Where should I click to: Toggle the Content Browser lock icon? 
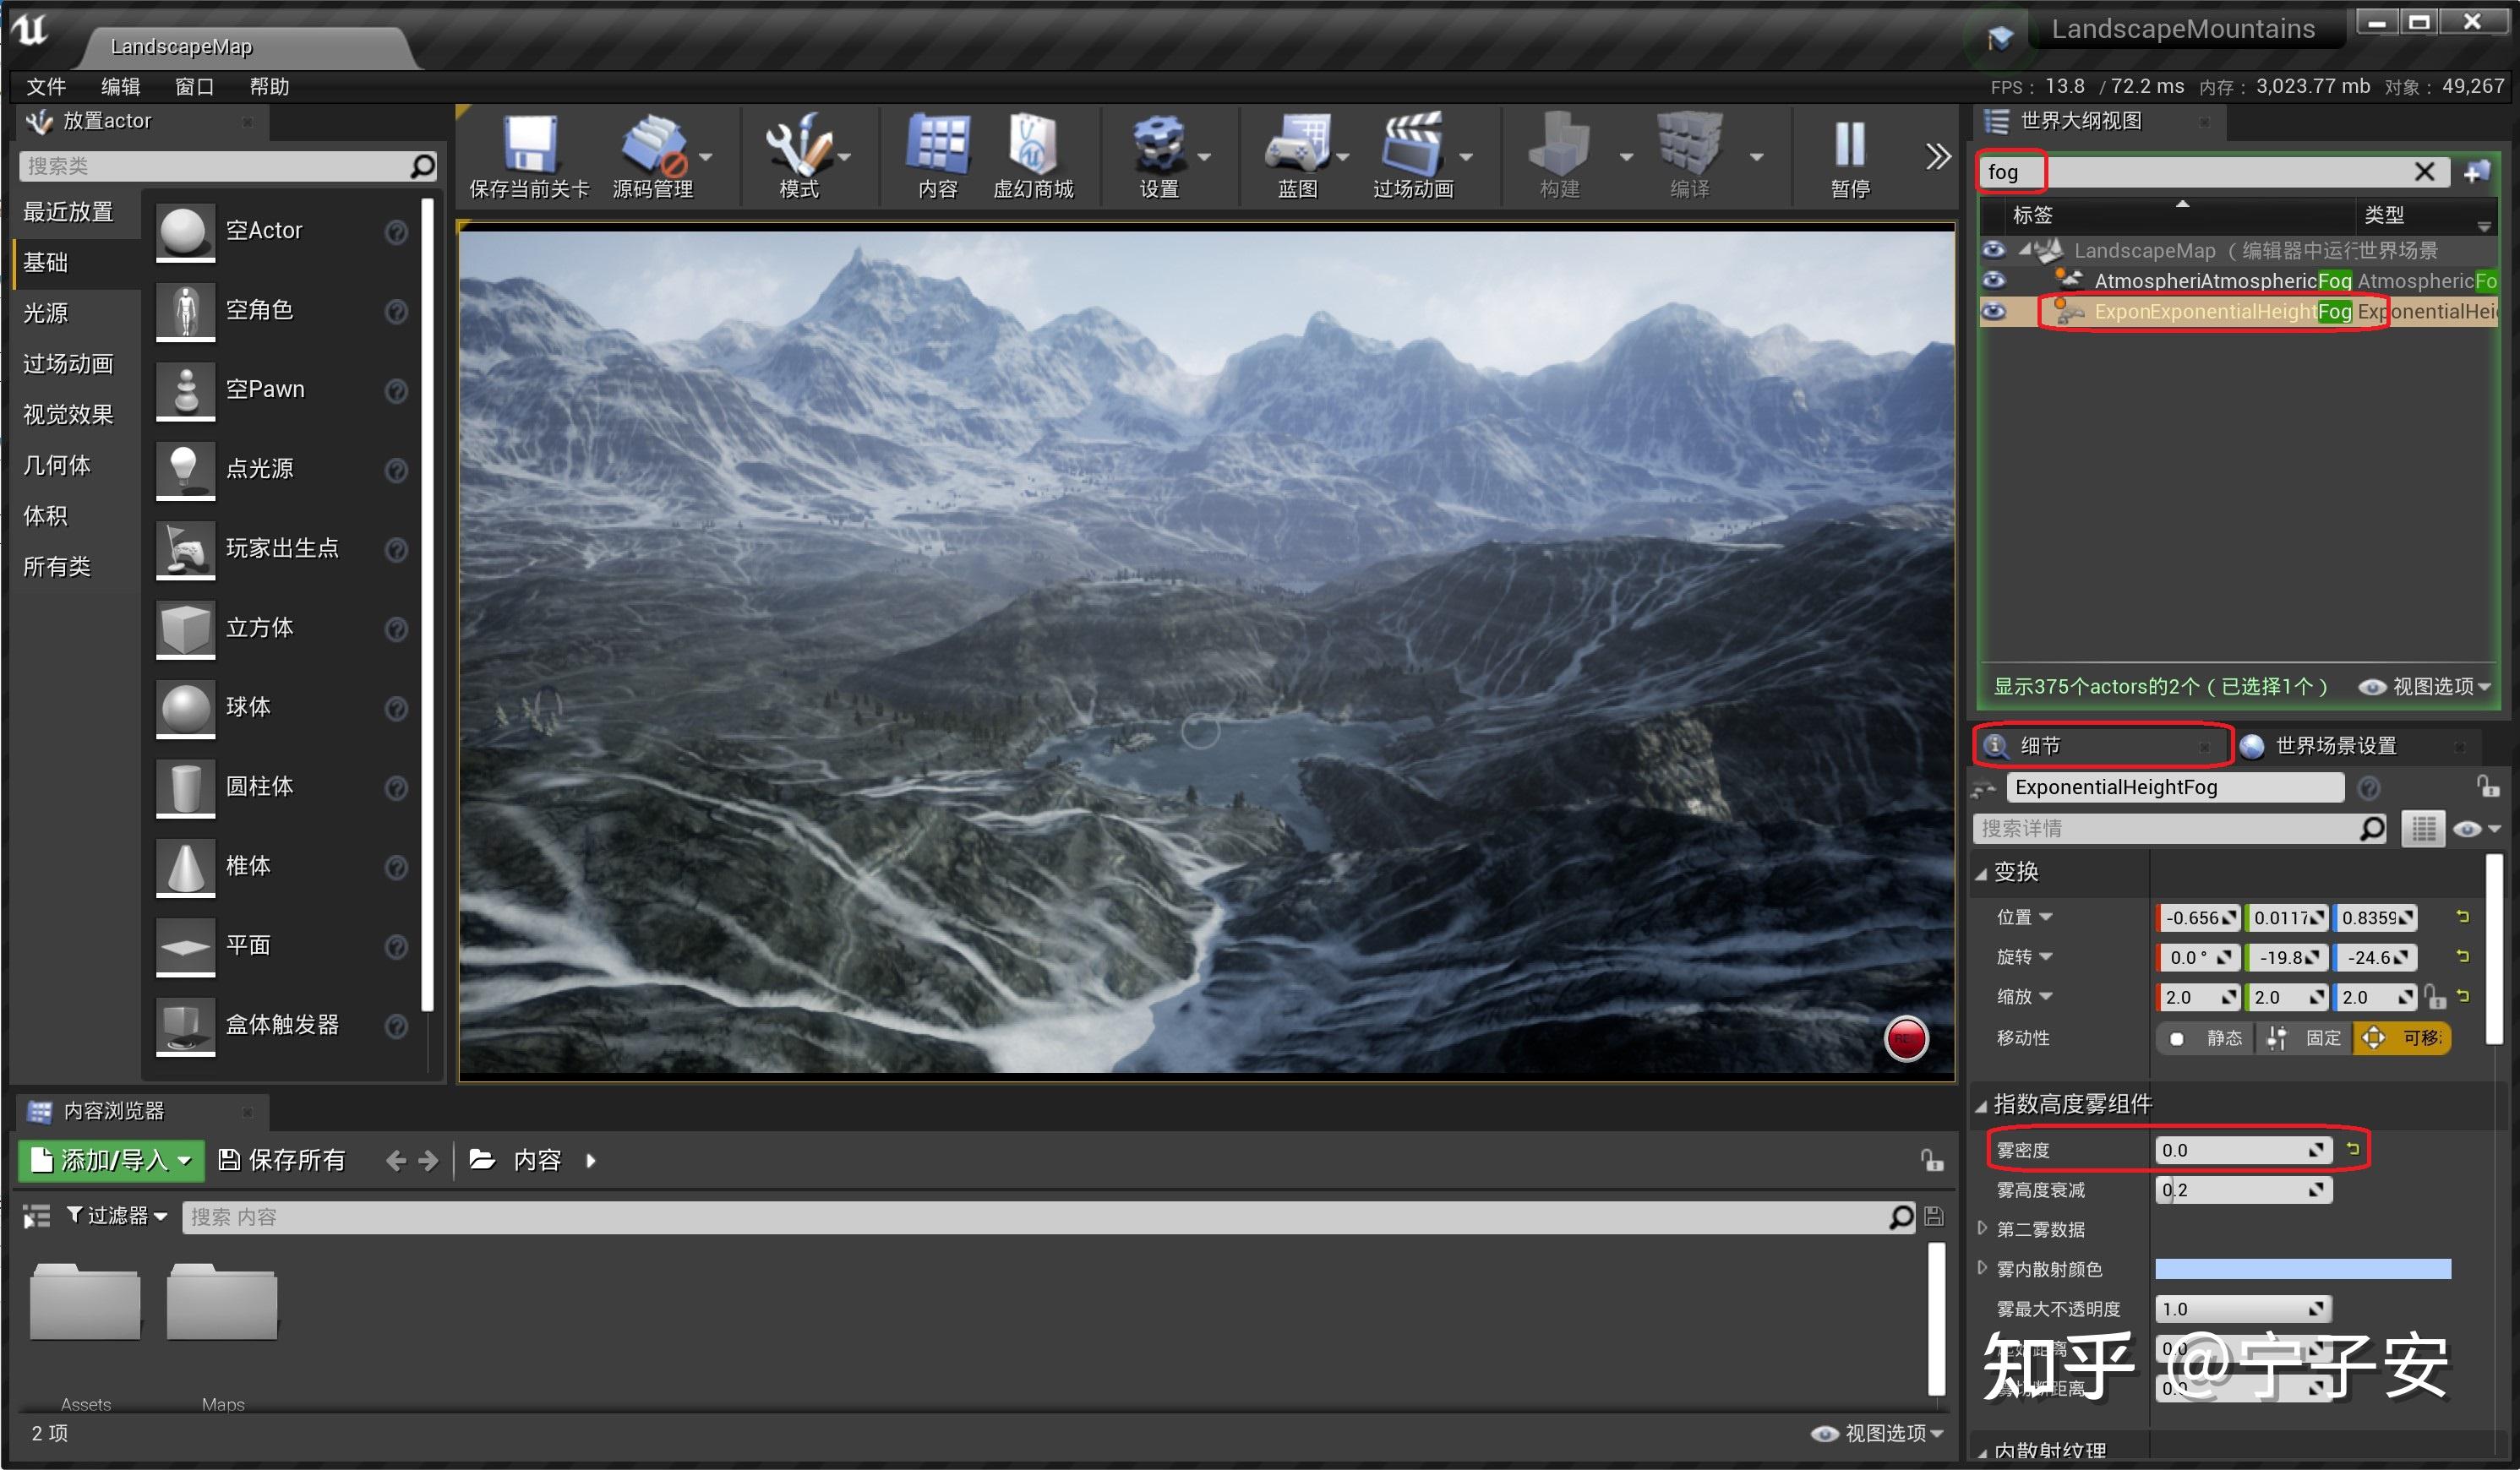coord(1931,1160)
